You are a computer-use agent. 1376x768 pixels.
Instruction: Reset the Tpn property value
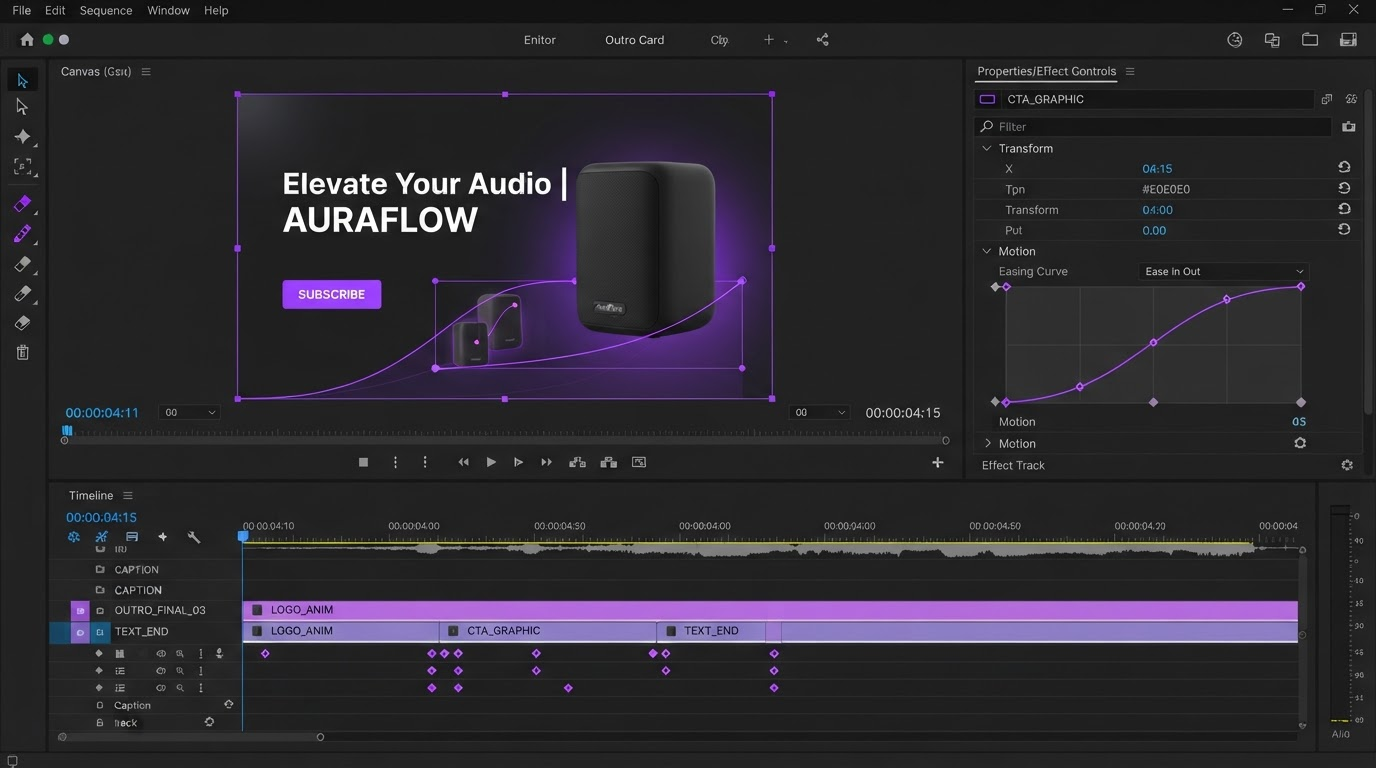[1344, 188]
